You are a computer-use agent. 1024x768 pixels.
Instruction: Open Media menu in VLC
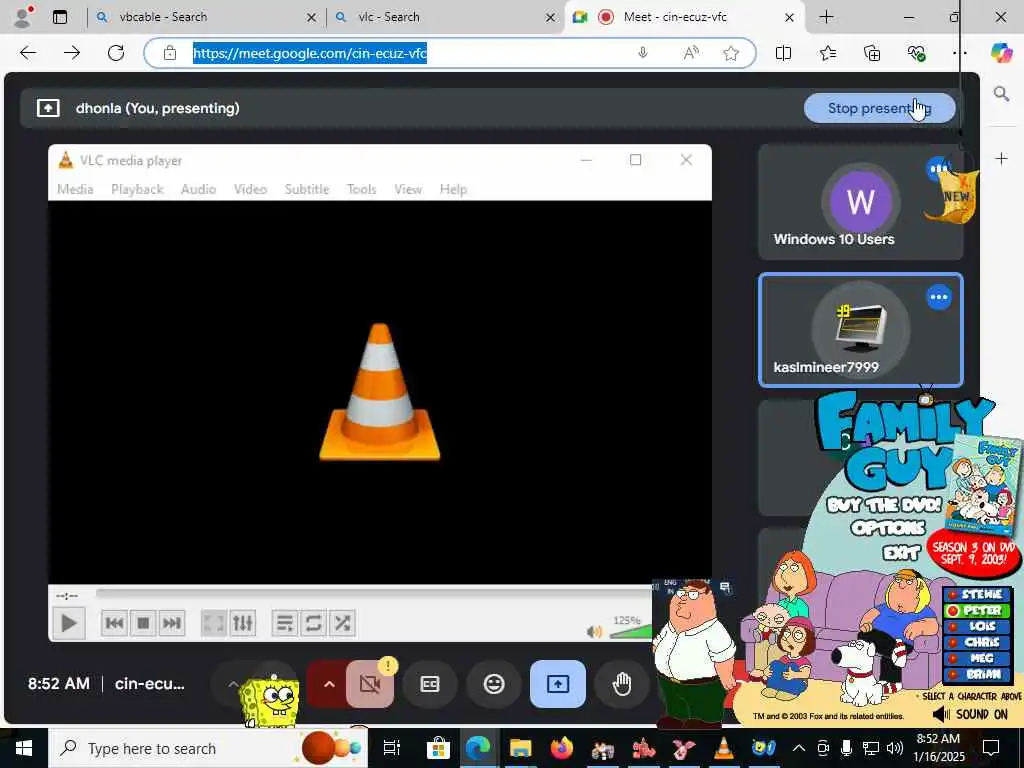point(75,189)
